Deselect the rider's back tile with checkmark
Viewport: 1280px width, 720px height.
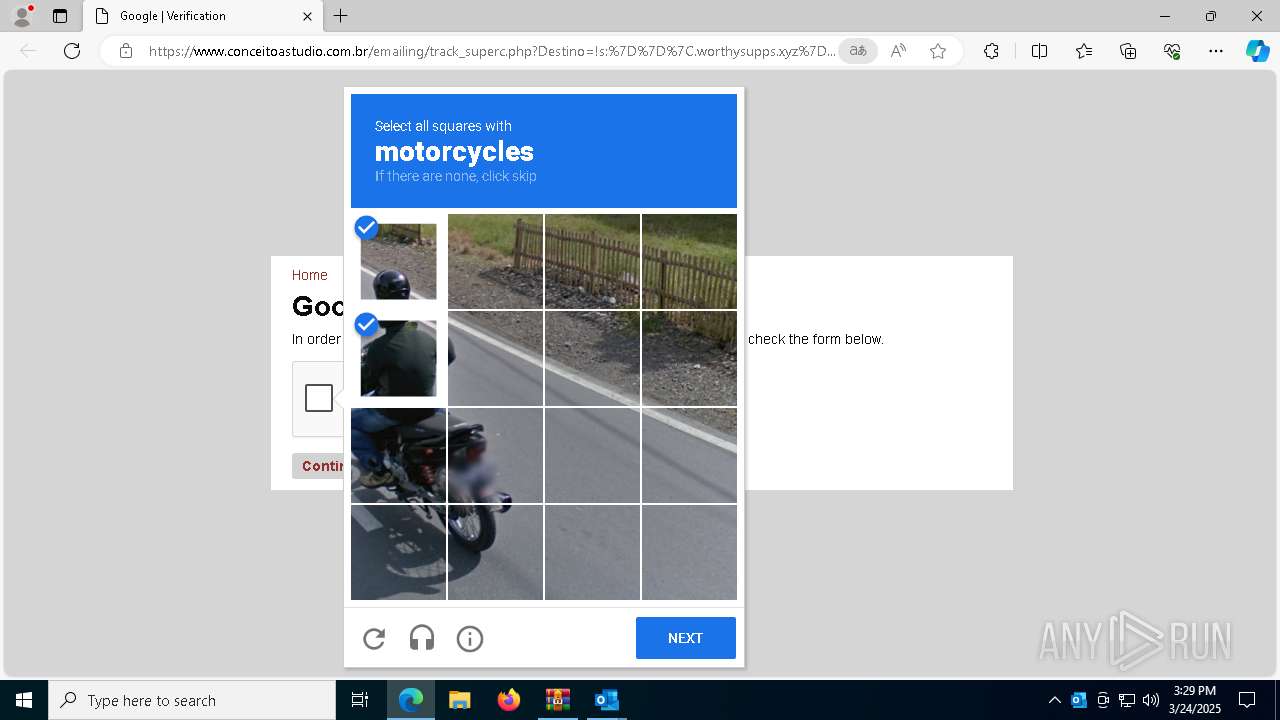[x=398, y=358]
